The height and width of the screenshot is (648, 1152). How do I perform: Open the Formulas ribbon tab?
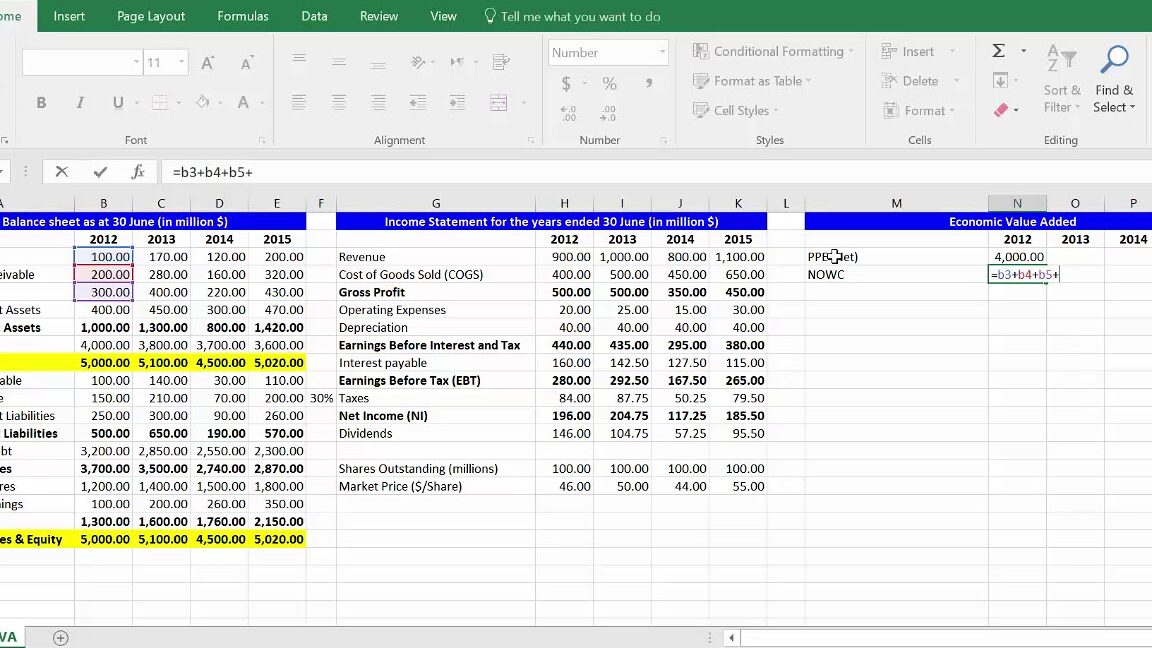pyautogui.click(x=243, y=16)
